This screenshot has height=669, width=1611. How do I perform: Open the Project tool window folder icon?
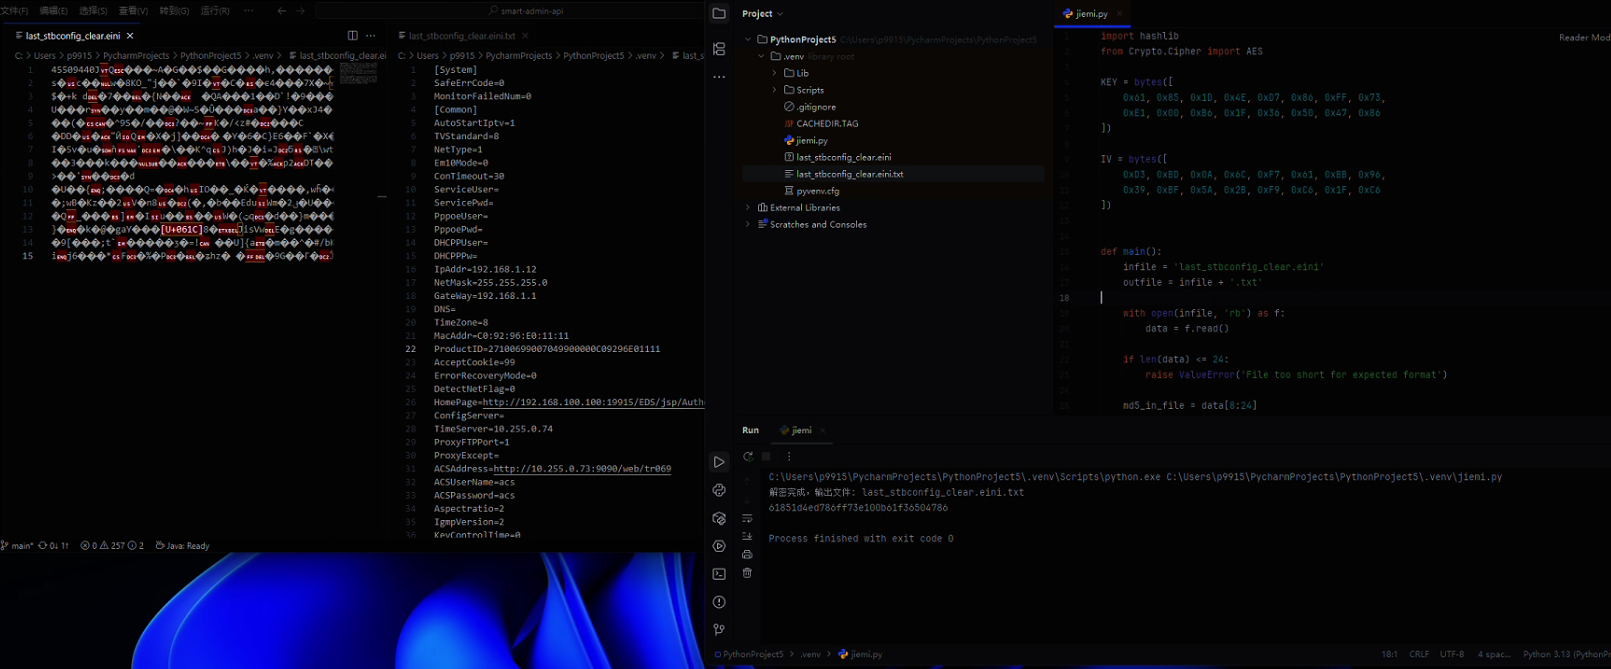[719, 14]
